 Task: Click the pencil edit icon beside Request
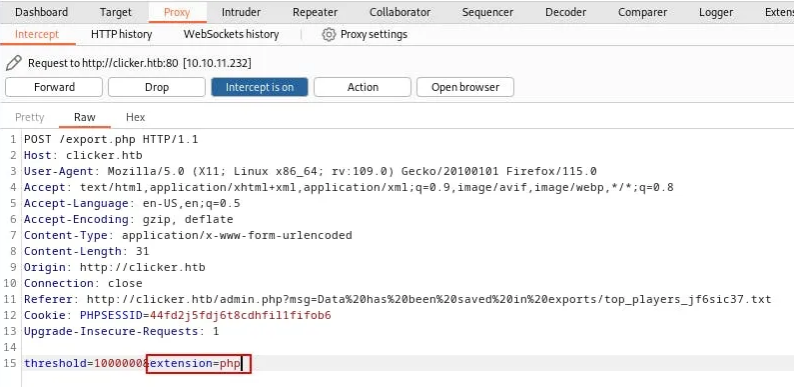[x=14, y=63]
